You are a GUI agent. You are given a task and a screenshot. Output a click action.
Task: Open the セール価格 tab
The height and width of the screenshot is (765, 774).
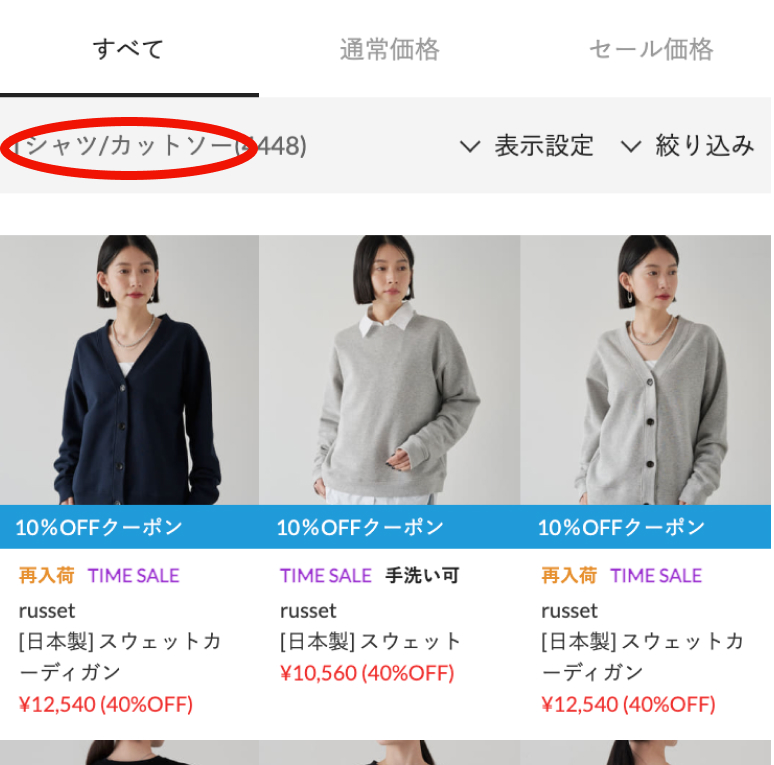point(651,49)
